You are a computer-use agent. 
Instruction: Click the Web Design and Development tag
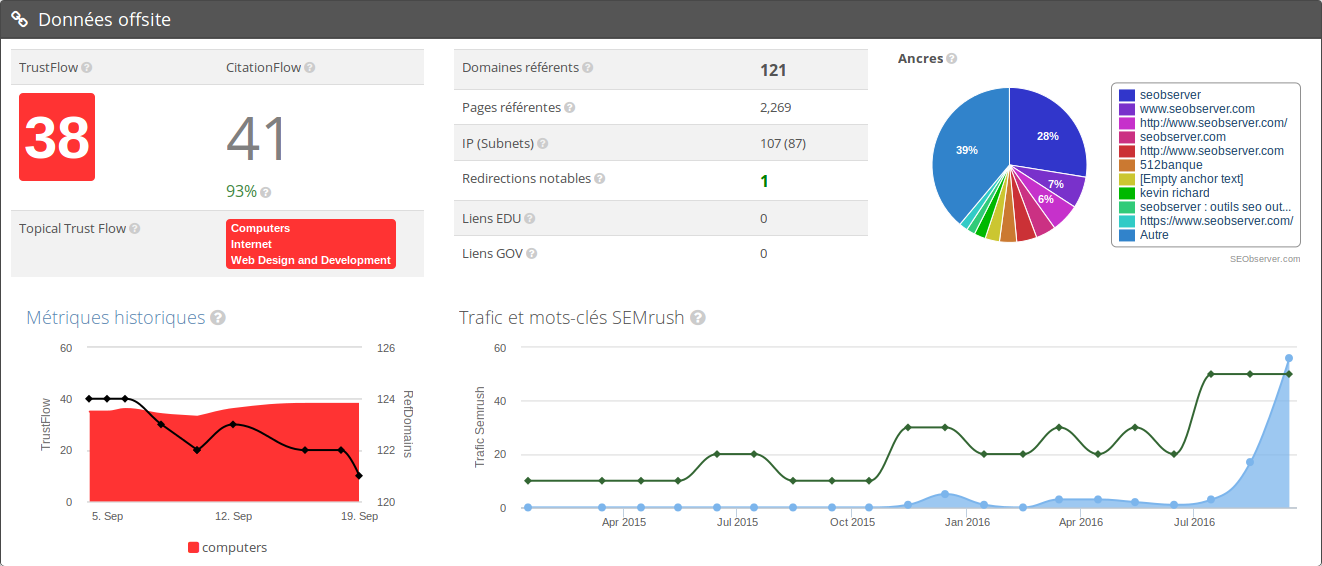(x=310, y=260)
